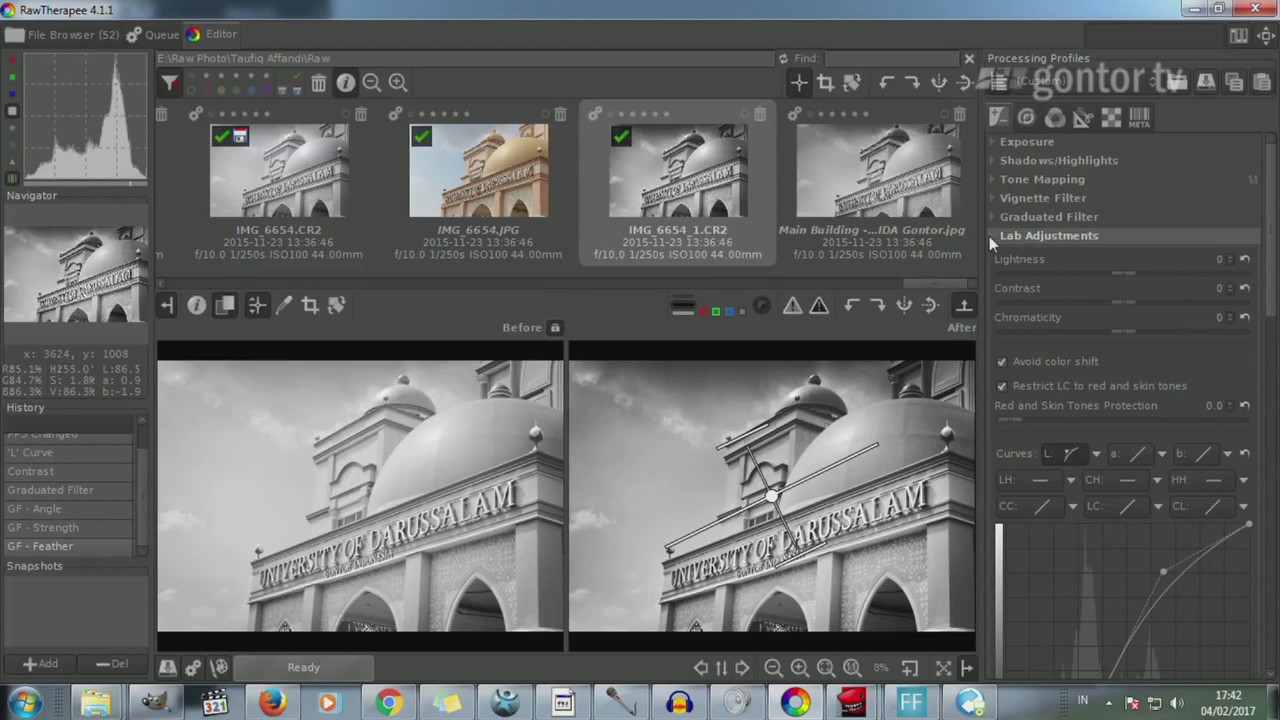Select the hand/cross navigation tool in editor
1280x720 pixels.
(x=257, y=305)
